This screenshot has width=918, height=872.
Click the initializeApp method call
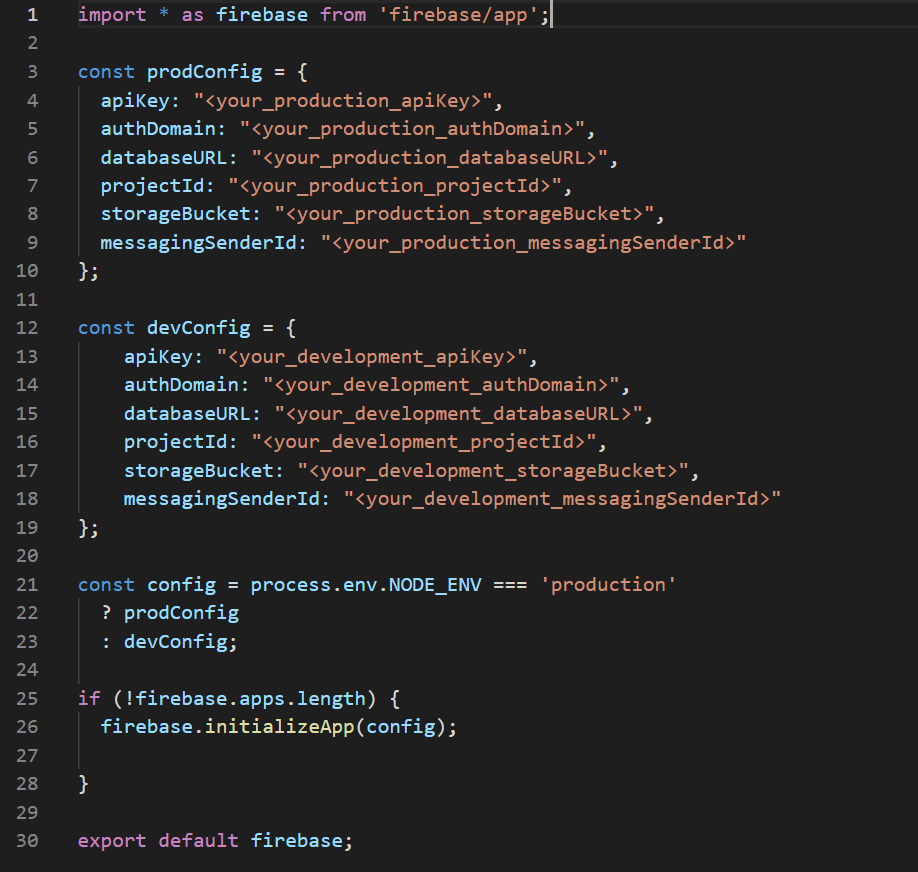279,727
